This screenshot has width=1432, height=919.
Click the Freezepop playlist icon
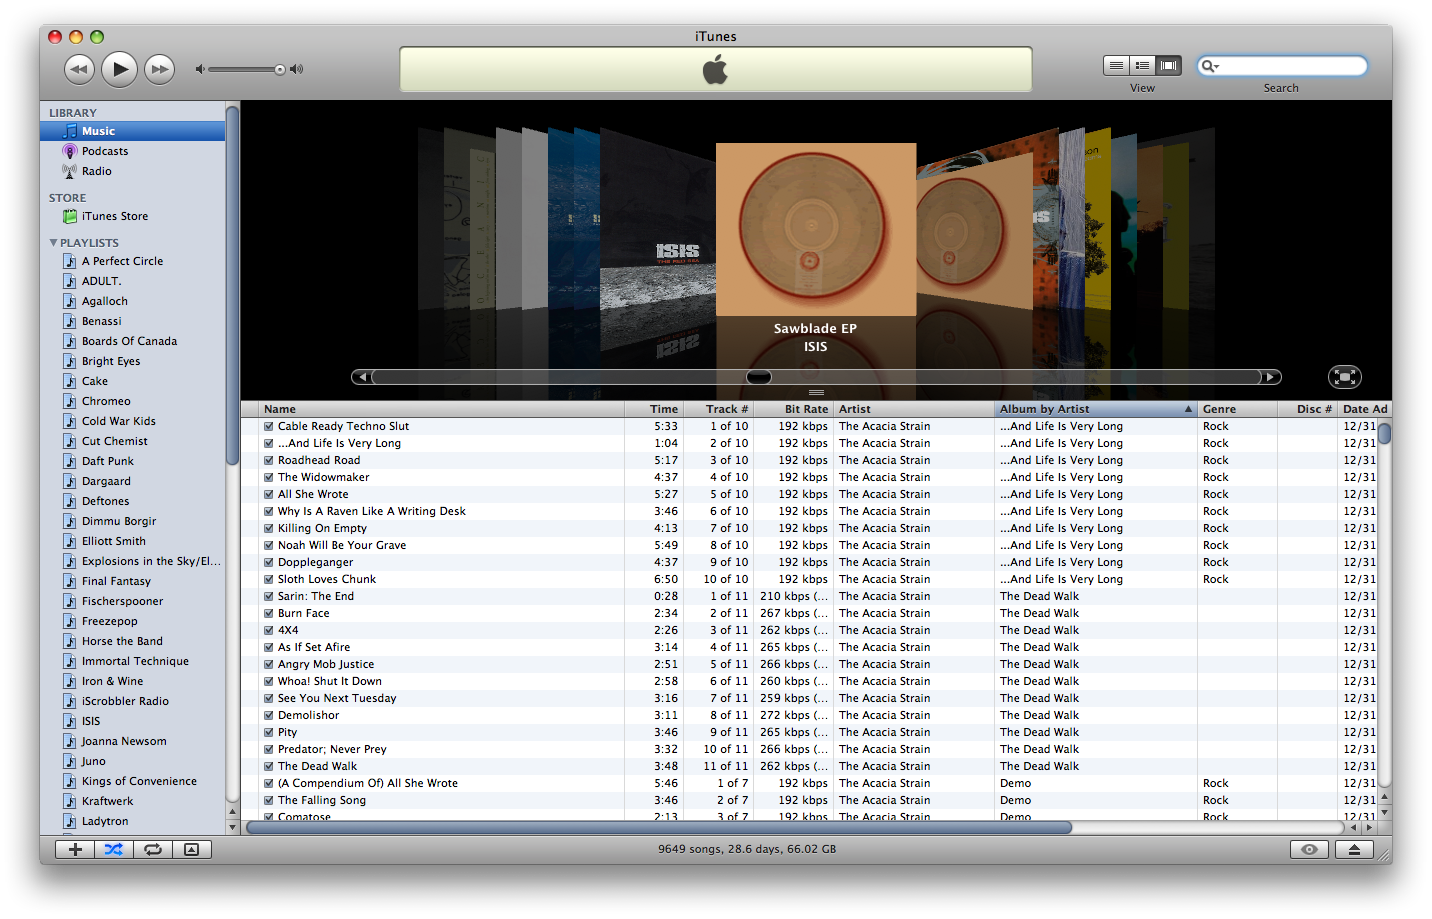(70, 621)
